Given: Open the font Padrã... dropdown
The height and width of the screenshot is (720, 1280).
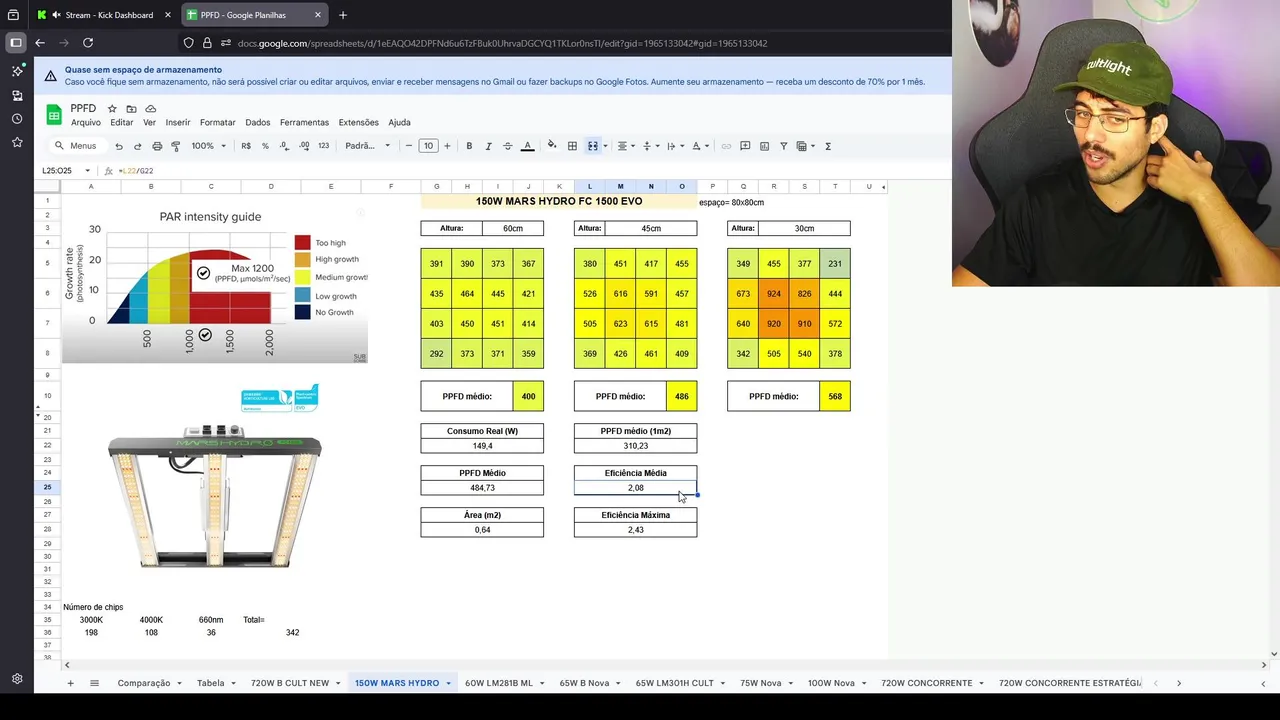Looking at the screenshot, I should [x=367, y=146].
